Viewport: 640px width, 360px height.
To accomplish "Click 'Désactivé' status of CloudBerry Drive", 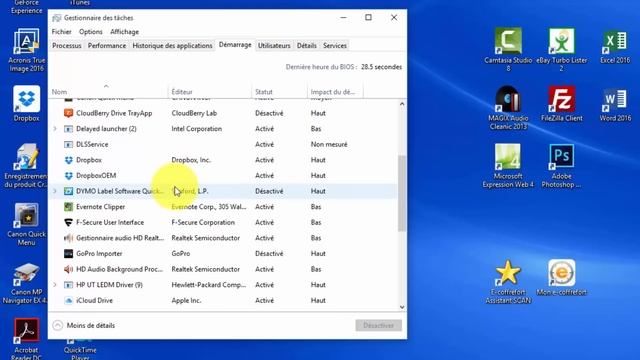I will [269, 113].
